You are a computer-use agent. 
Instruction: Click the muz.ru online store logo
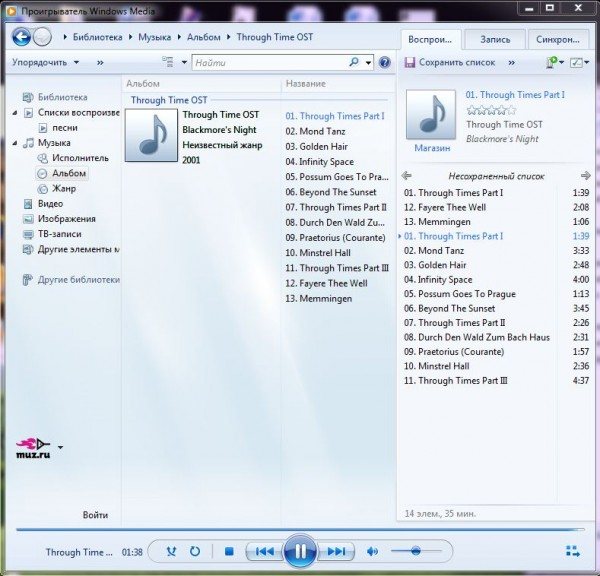(x=33, y=448)
